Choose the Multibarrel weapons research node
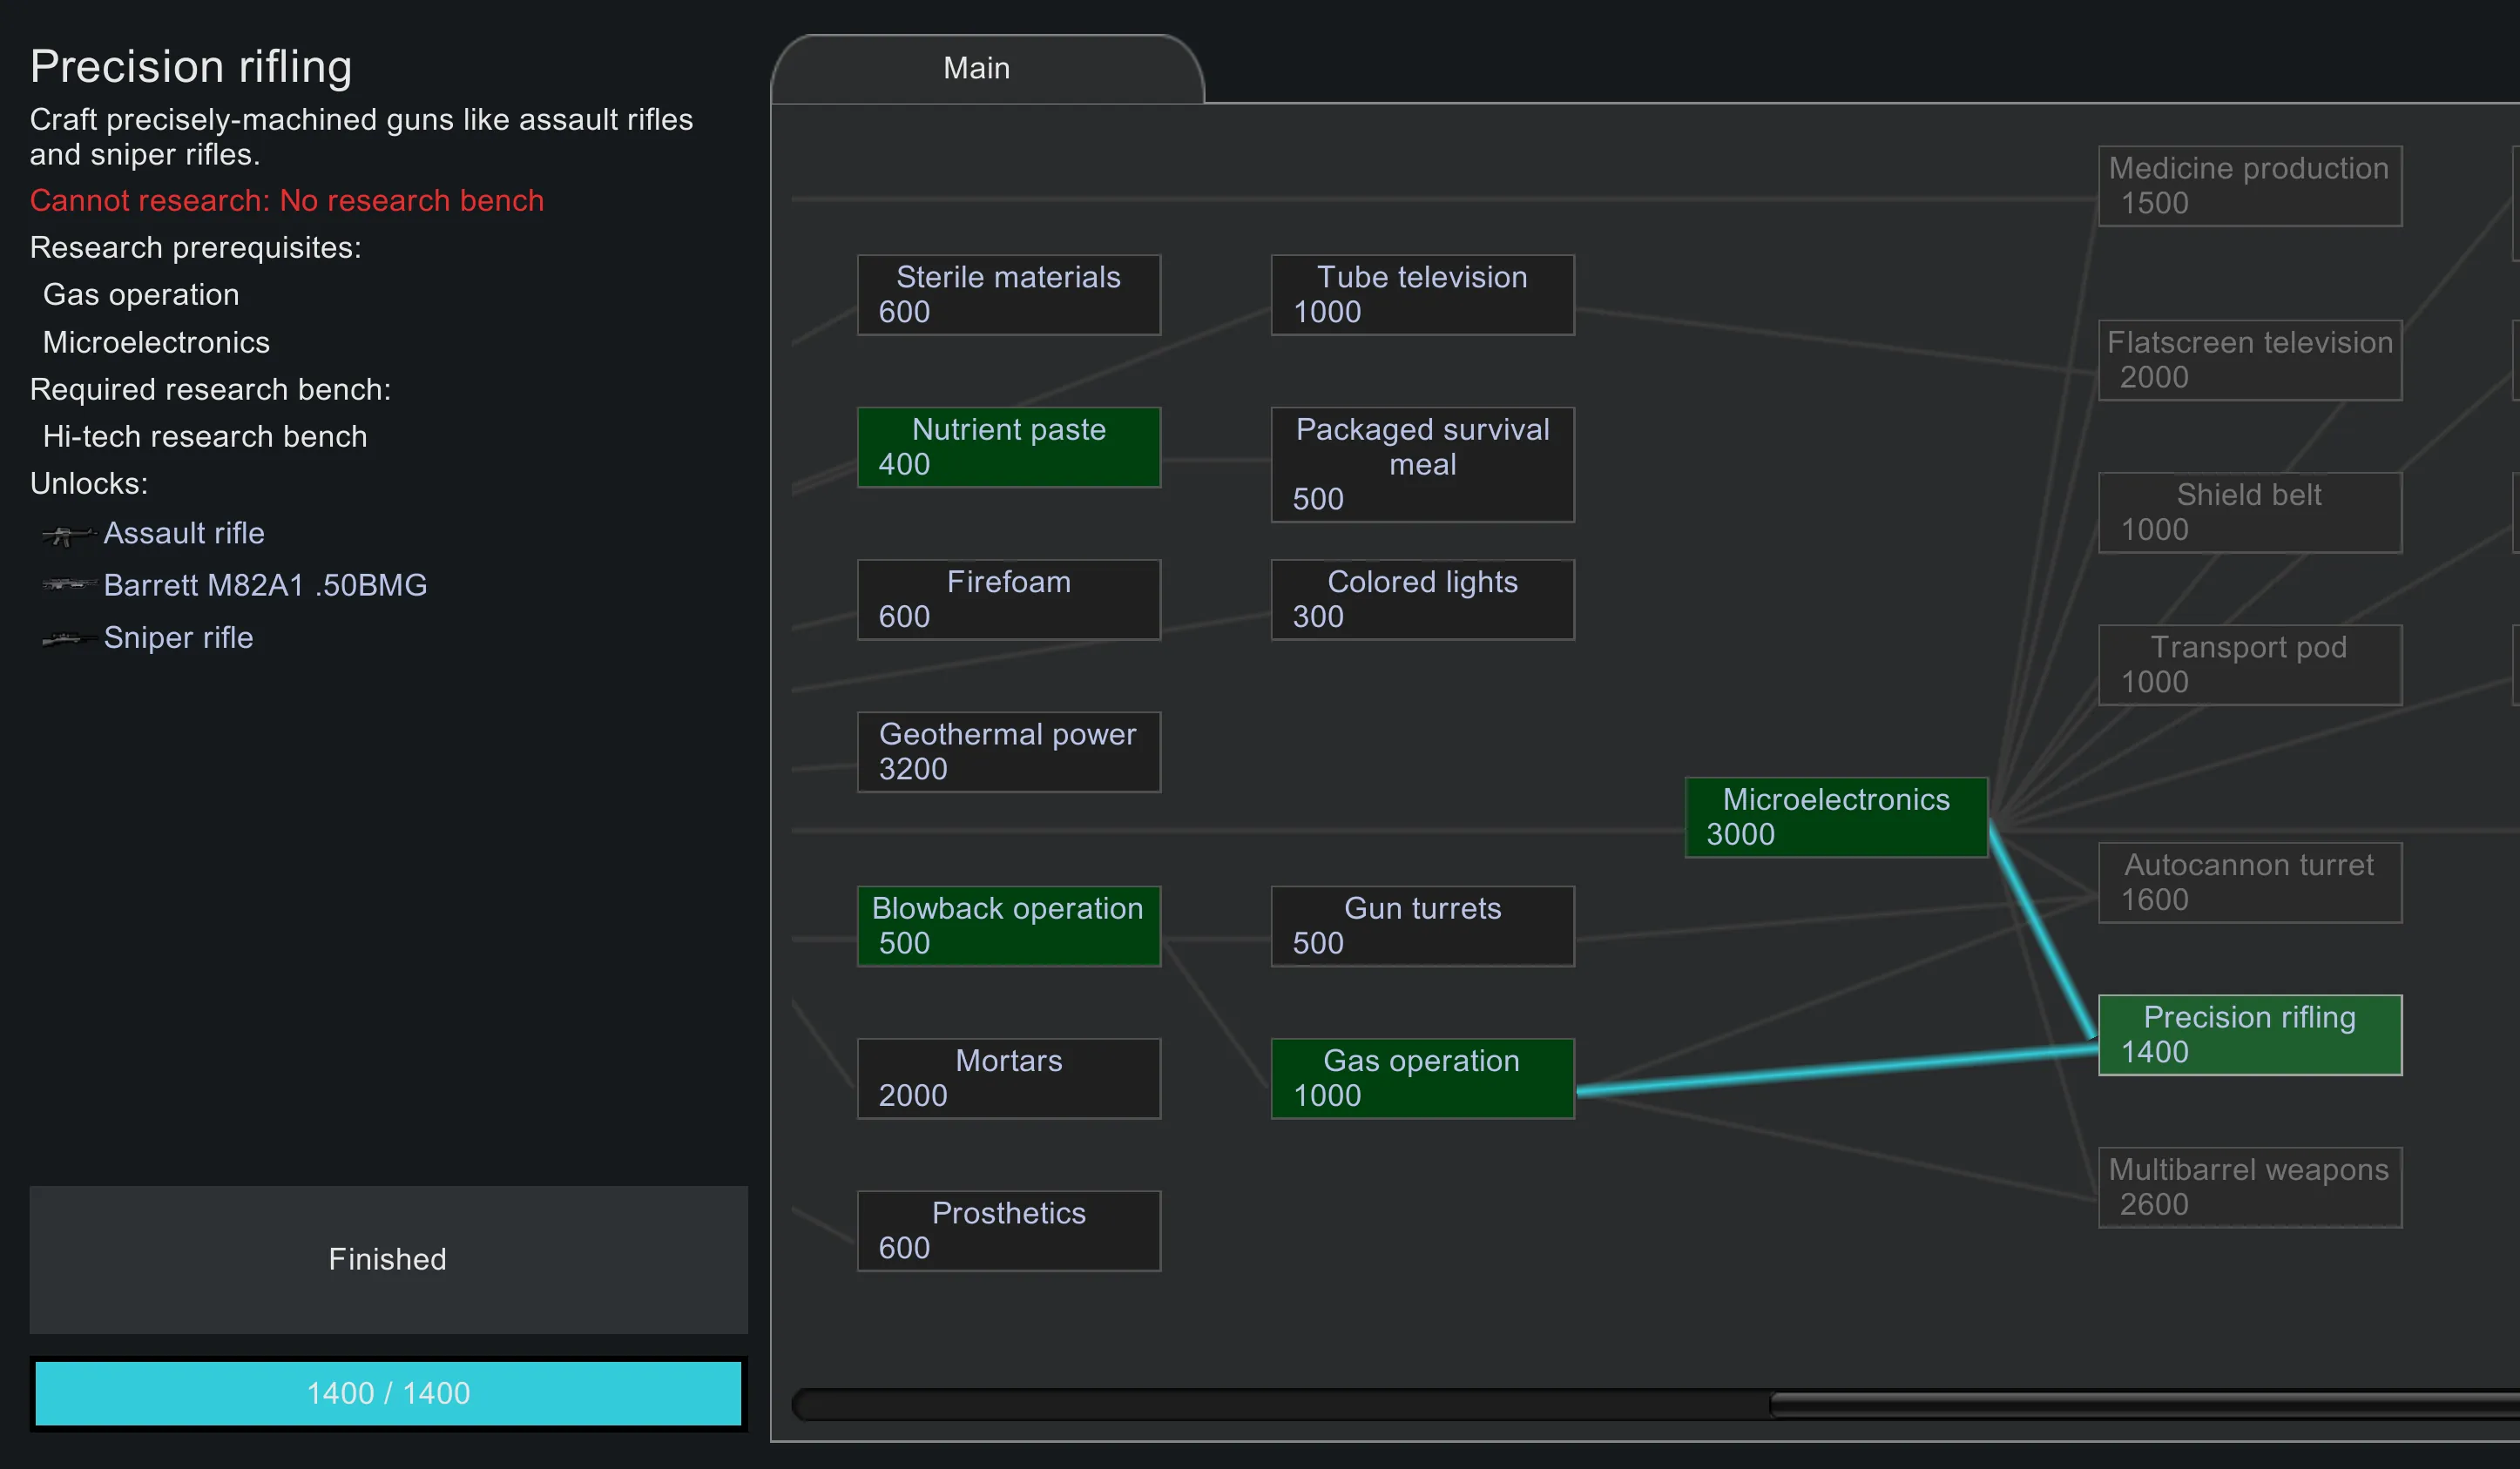2520x1469 pixels. pyautogui.click(x=2249, y=1187)
